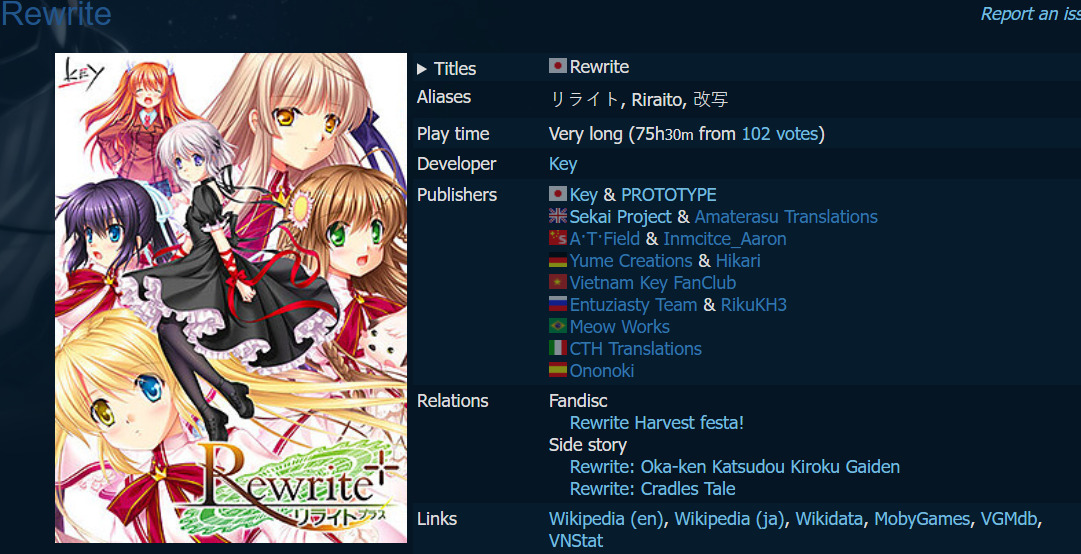The height and width of the screenshot is (554, 1081).
Task: Open Rewrite Harvest festa! fandisc page
Action: [657, 422]
